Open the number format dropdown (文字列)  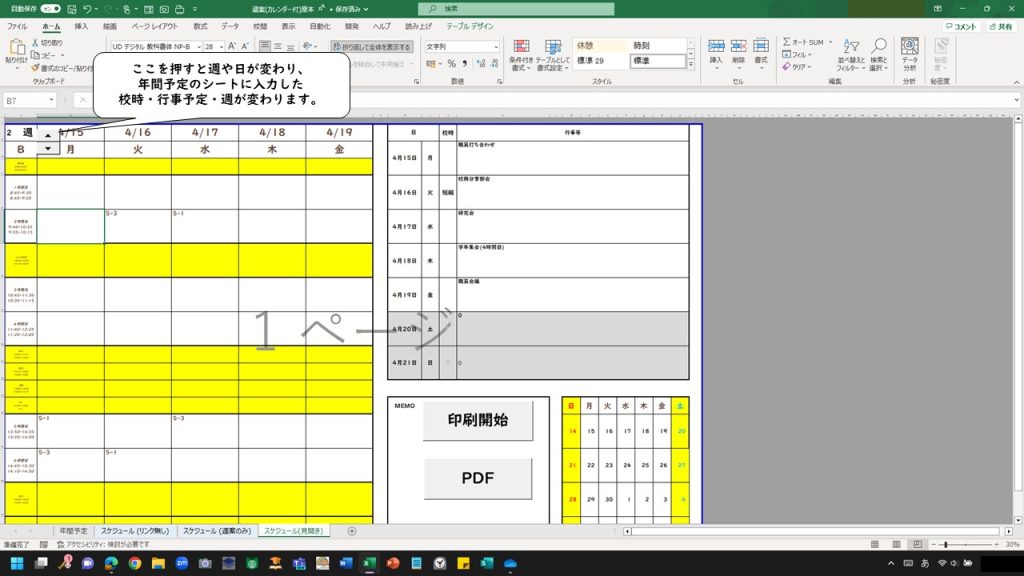[495, 46]
